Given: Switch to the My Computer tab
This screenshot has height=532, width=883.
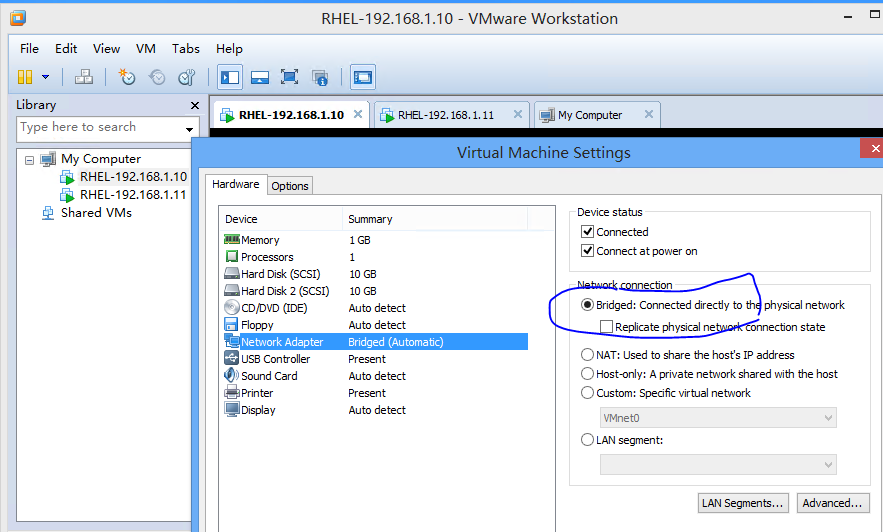Looking at the screenshot, I should [x=590, y=115].
